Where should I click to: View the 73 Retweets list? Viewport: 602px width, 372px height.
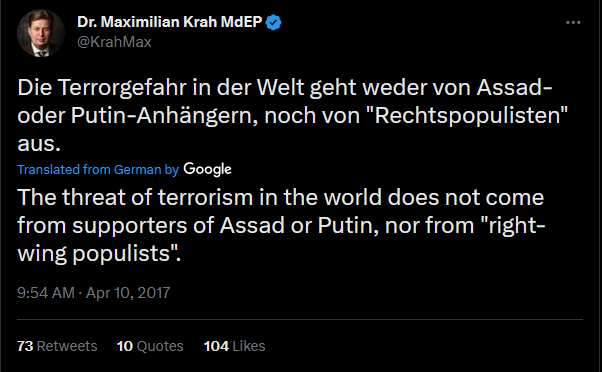tap(57, 346)
